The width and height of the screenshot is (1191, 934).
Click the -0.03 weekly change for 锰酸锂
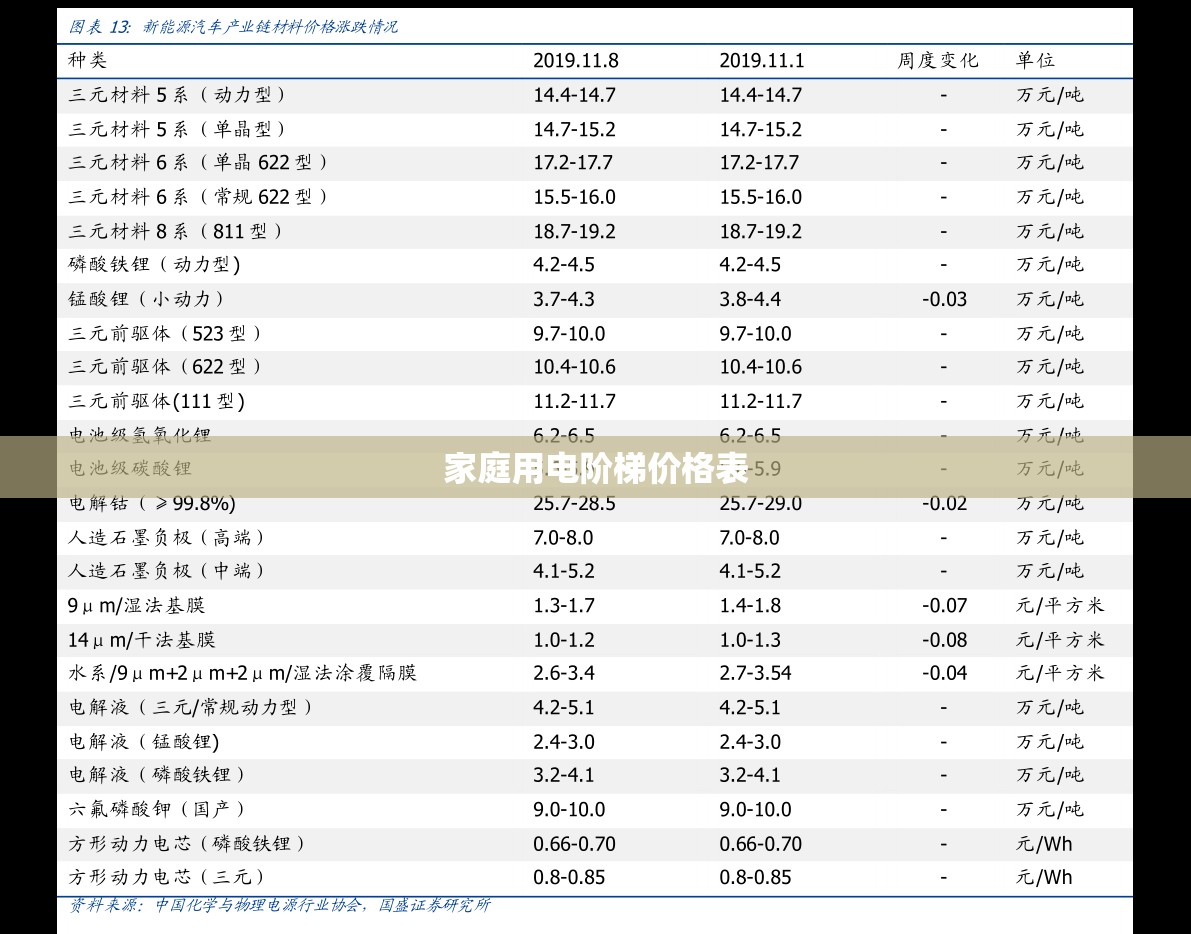click(x=944, y=299)
